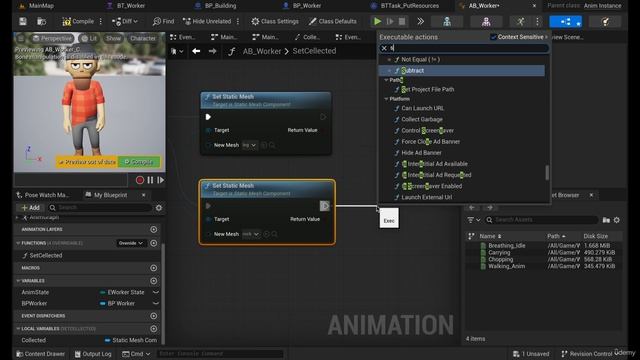Switch to Animation editor mode icon

tap(520, 22)
